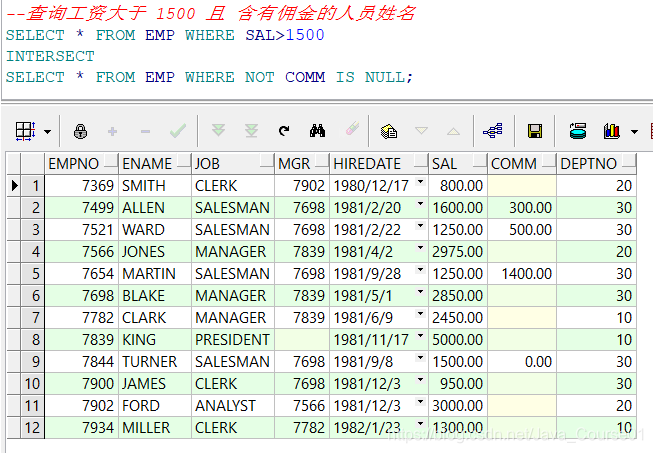This screenshot has width=653, height=453.
Task: Click the 5000.00 salary cell
Action: (458, 340)
